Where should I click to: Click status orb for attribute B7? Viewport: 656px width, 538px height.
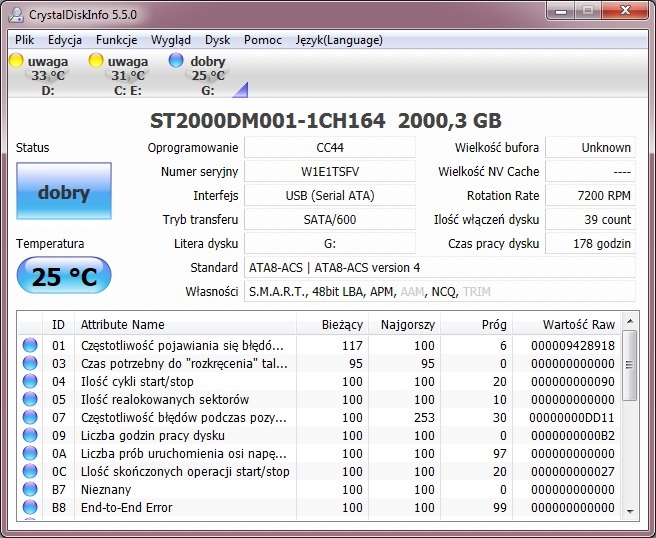coord(30,489)
